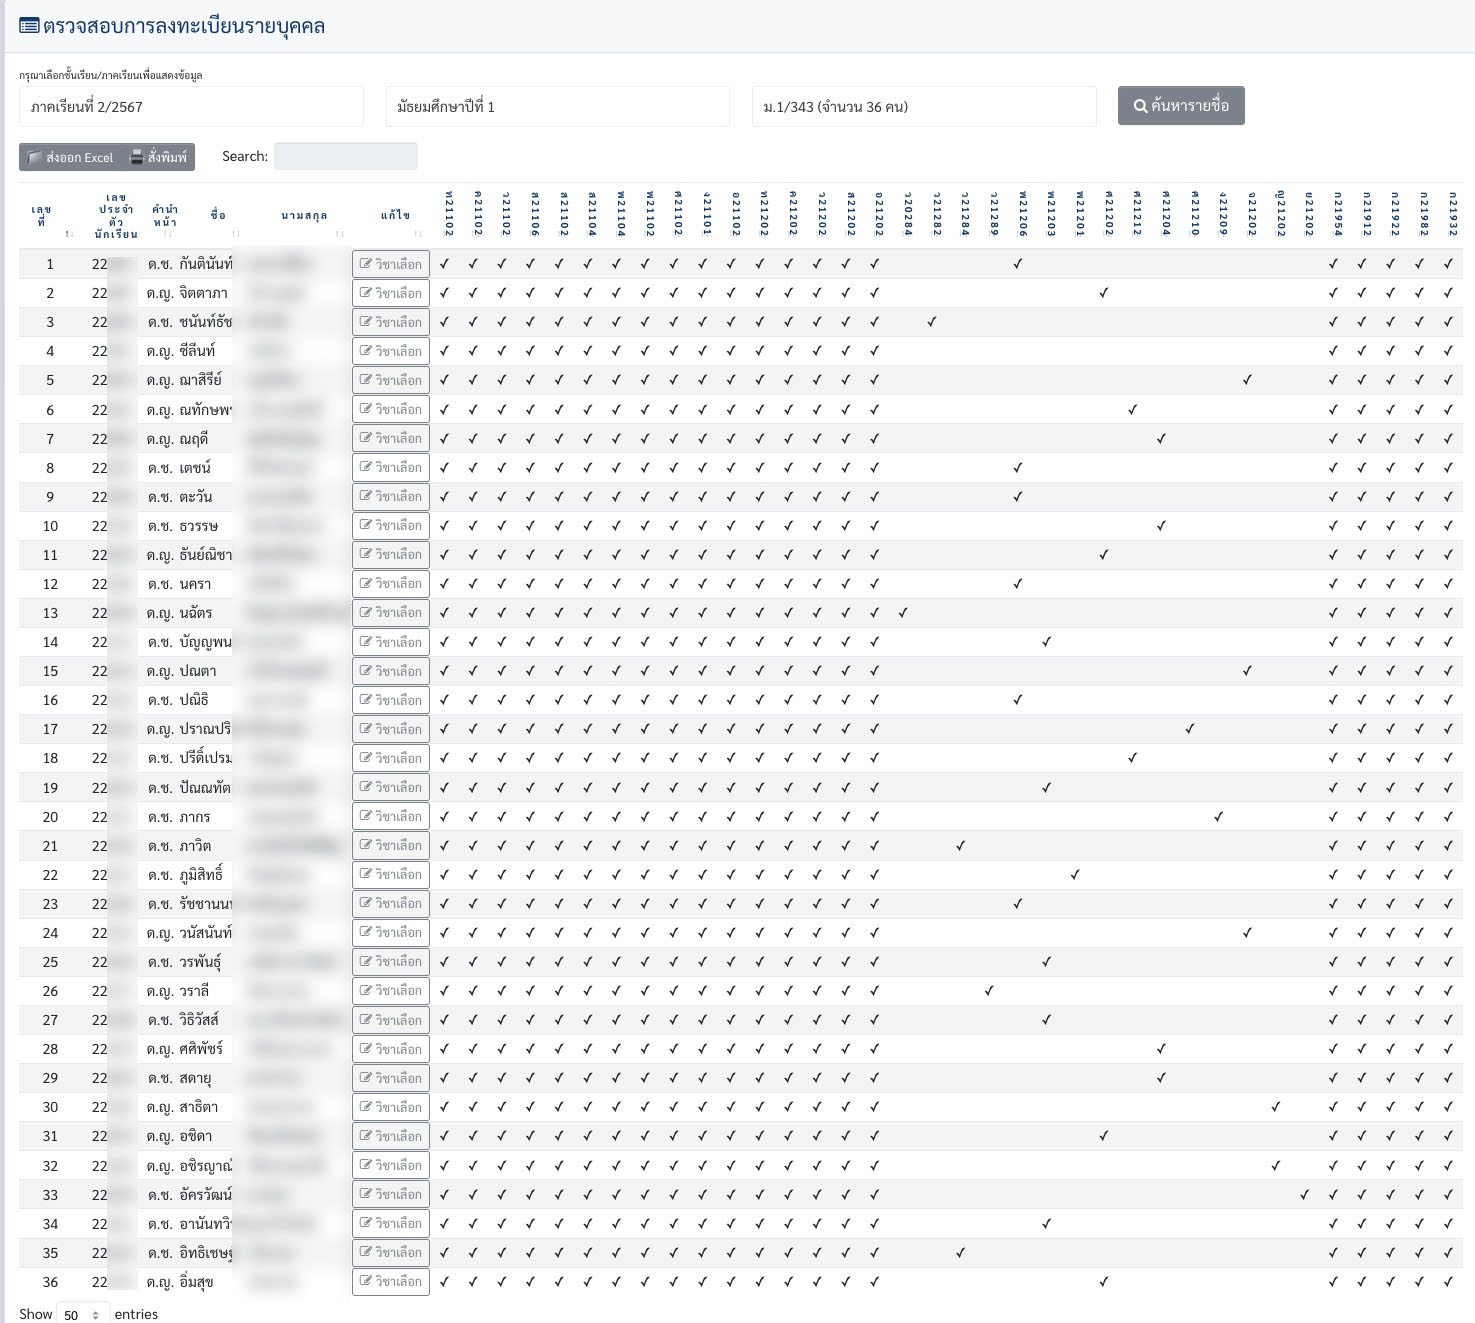
Task: Edit วิชาเลือก for row 25 วรพันธุ์
Action: 391,961
